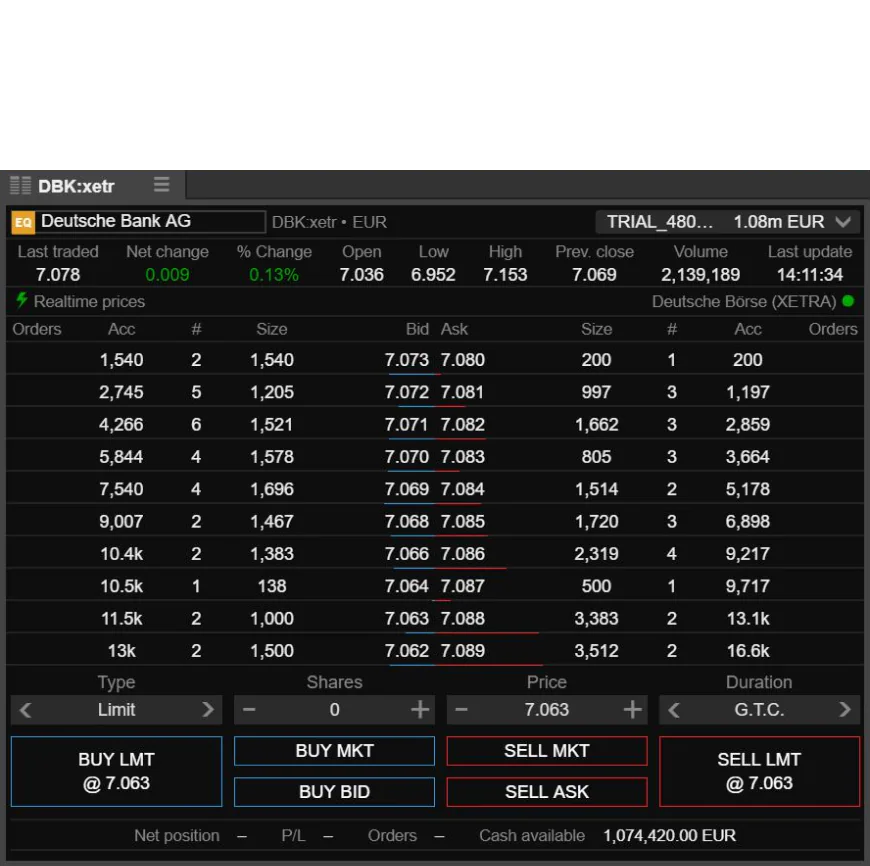Click the Volume value 2,139,189

(x=700, y=275)
